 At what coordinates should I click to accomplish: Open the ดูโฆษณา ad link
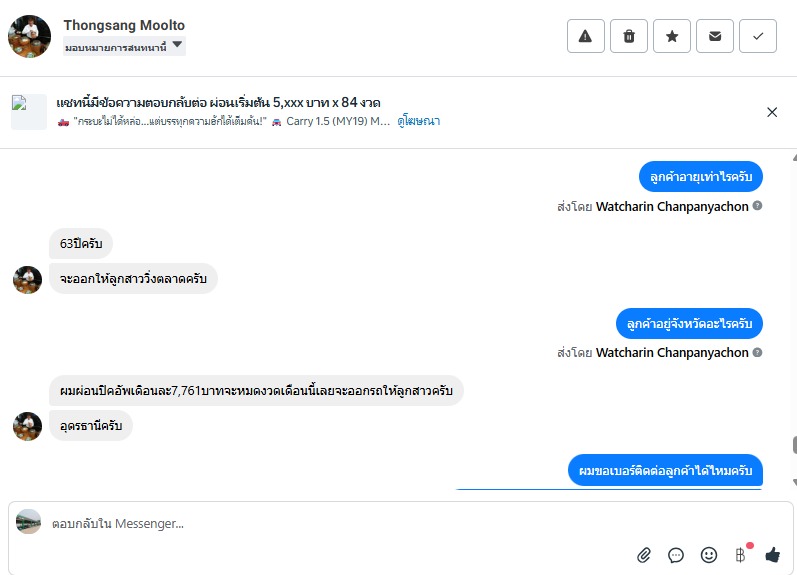pos(418,121)
